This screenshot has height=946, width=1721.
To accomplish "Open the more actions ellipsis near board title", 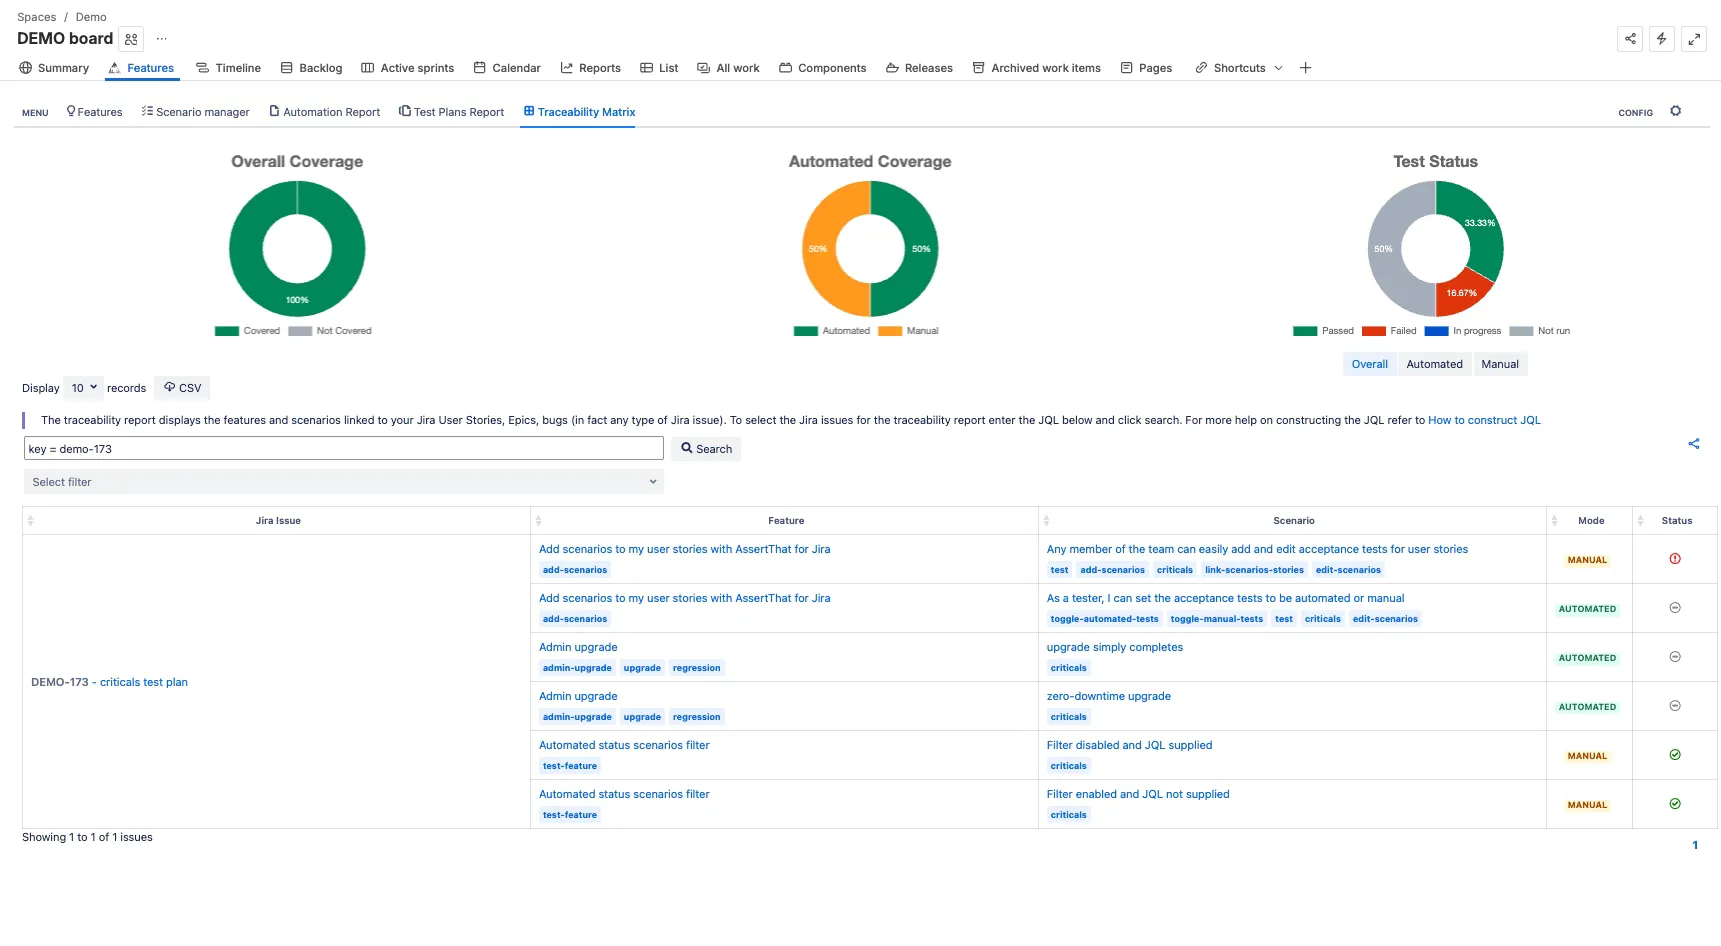I will click(161, 39).
